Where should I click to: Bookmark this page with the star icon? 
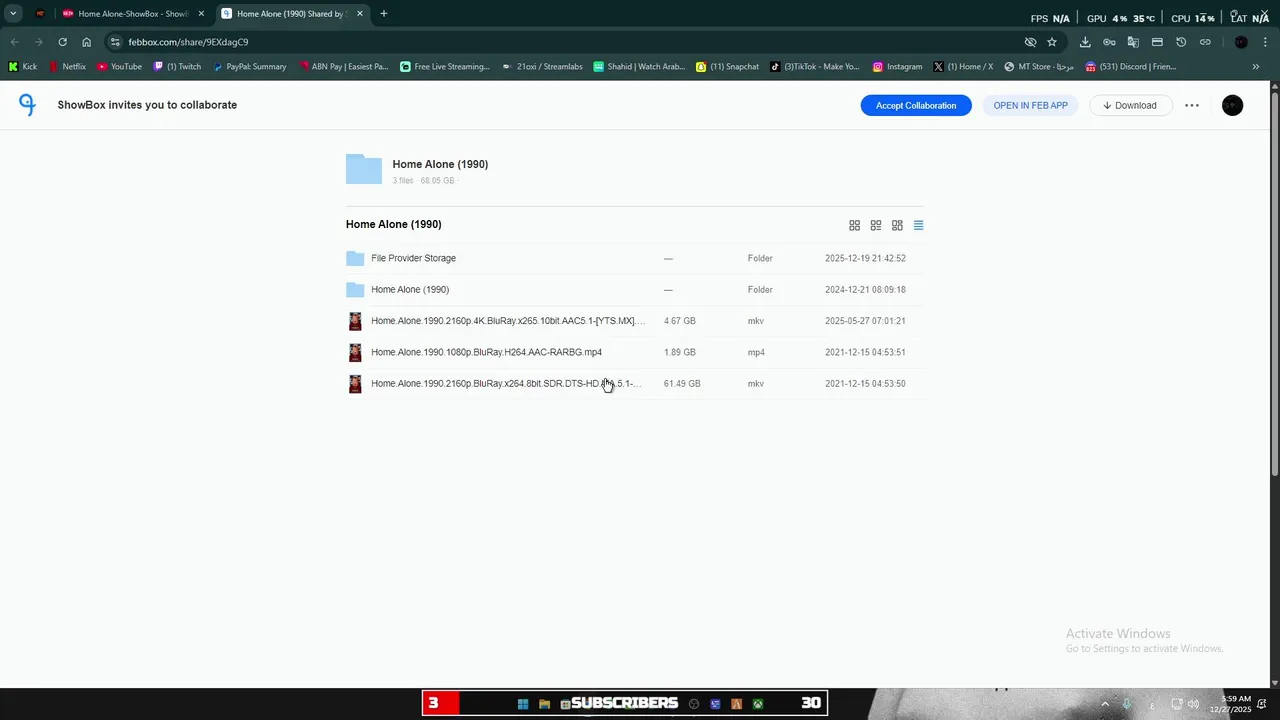(1052, 42)
